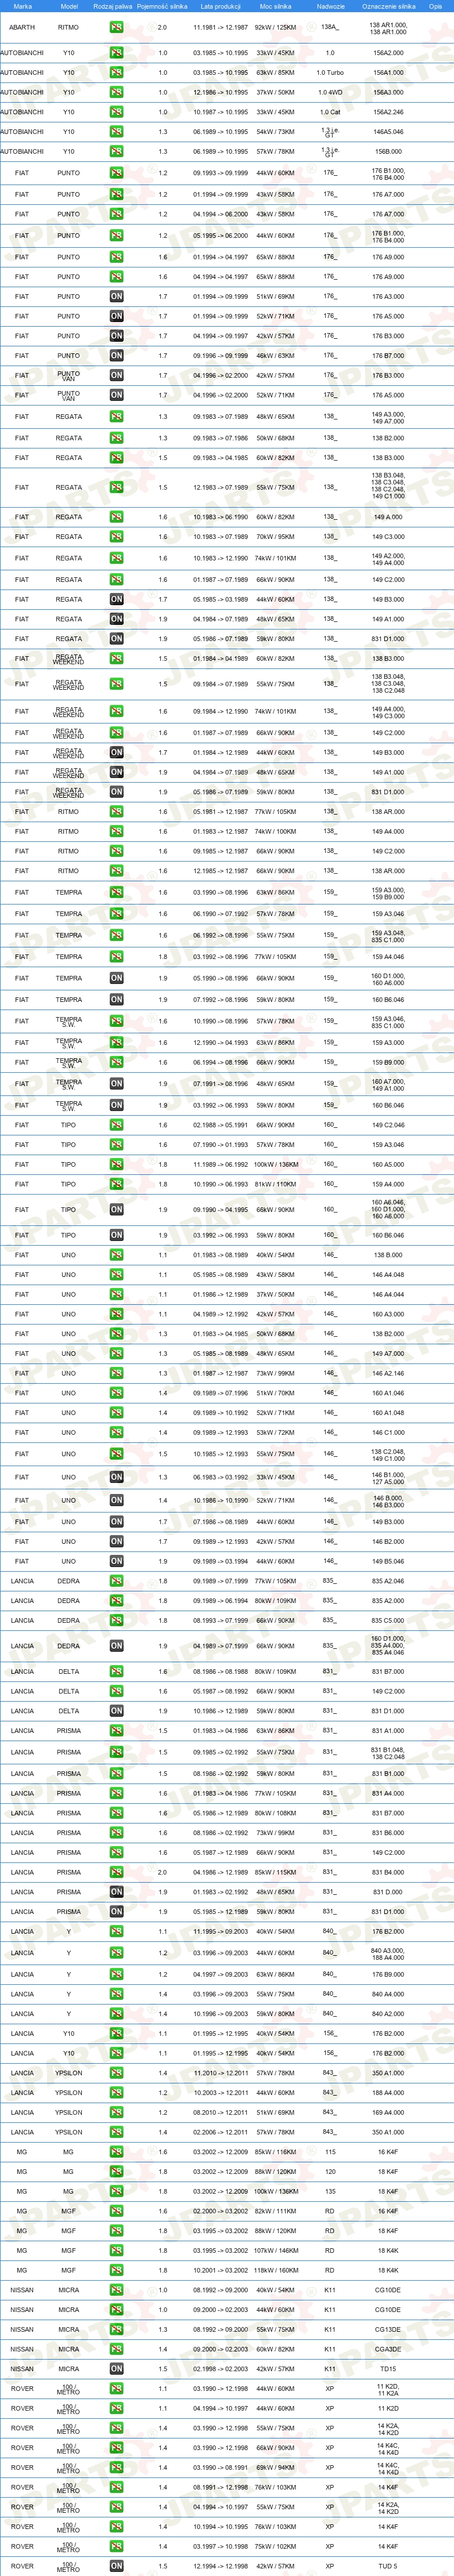Click petrol icon in FIAT TIPO 100kW / 136KM row
The width and height of the screenshot is (454, 2576).
pyautogui.click(x=117, y=1164)
